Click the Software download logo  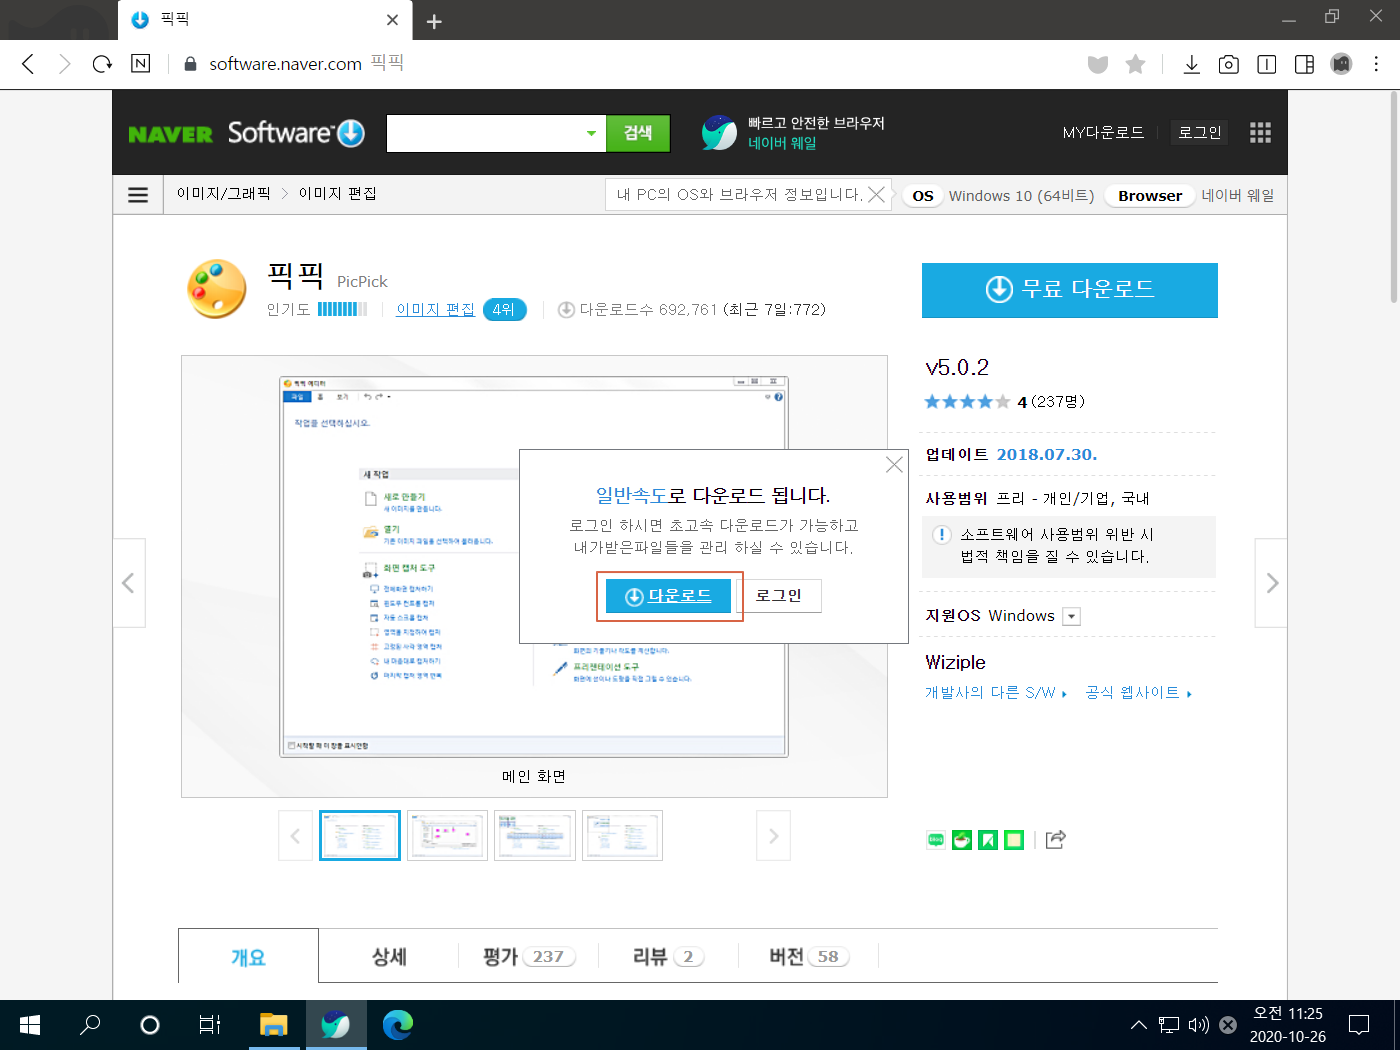tap(296, 133)
